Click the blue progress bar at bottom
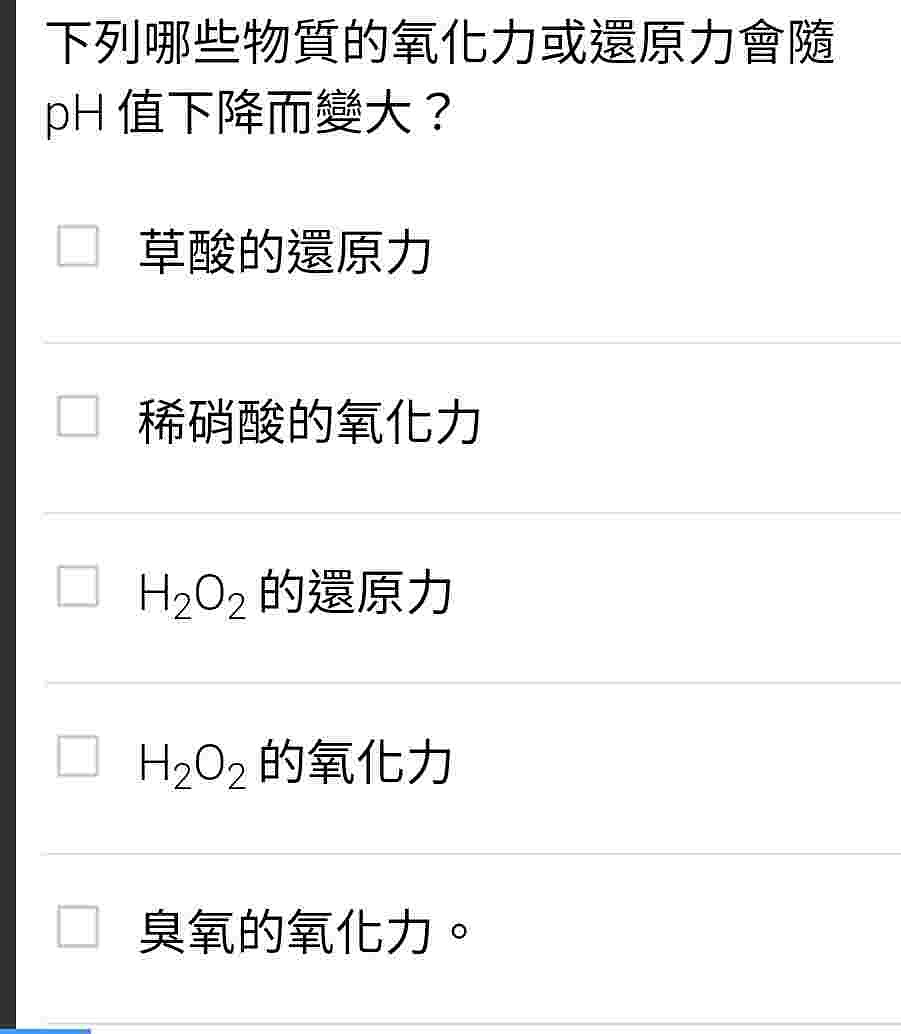Viewport: 901px width, 1034px height. coord(45,1031)
